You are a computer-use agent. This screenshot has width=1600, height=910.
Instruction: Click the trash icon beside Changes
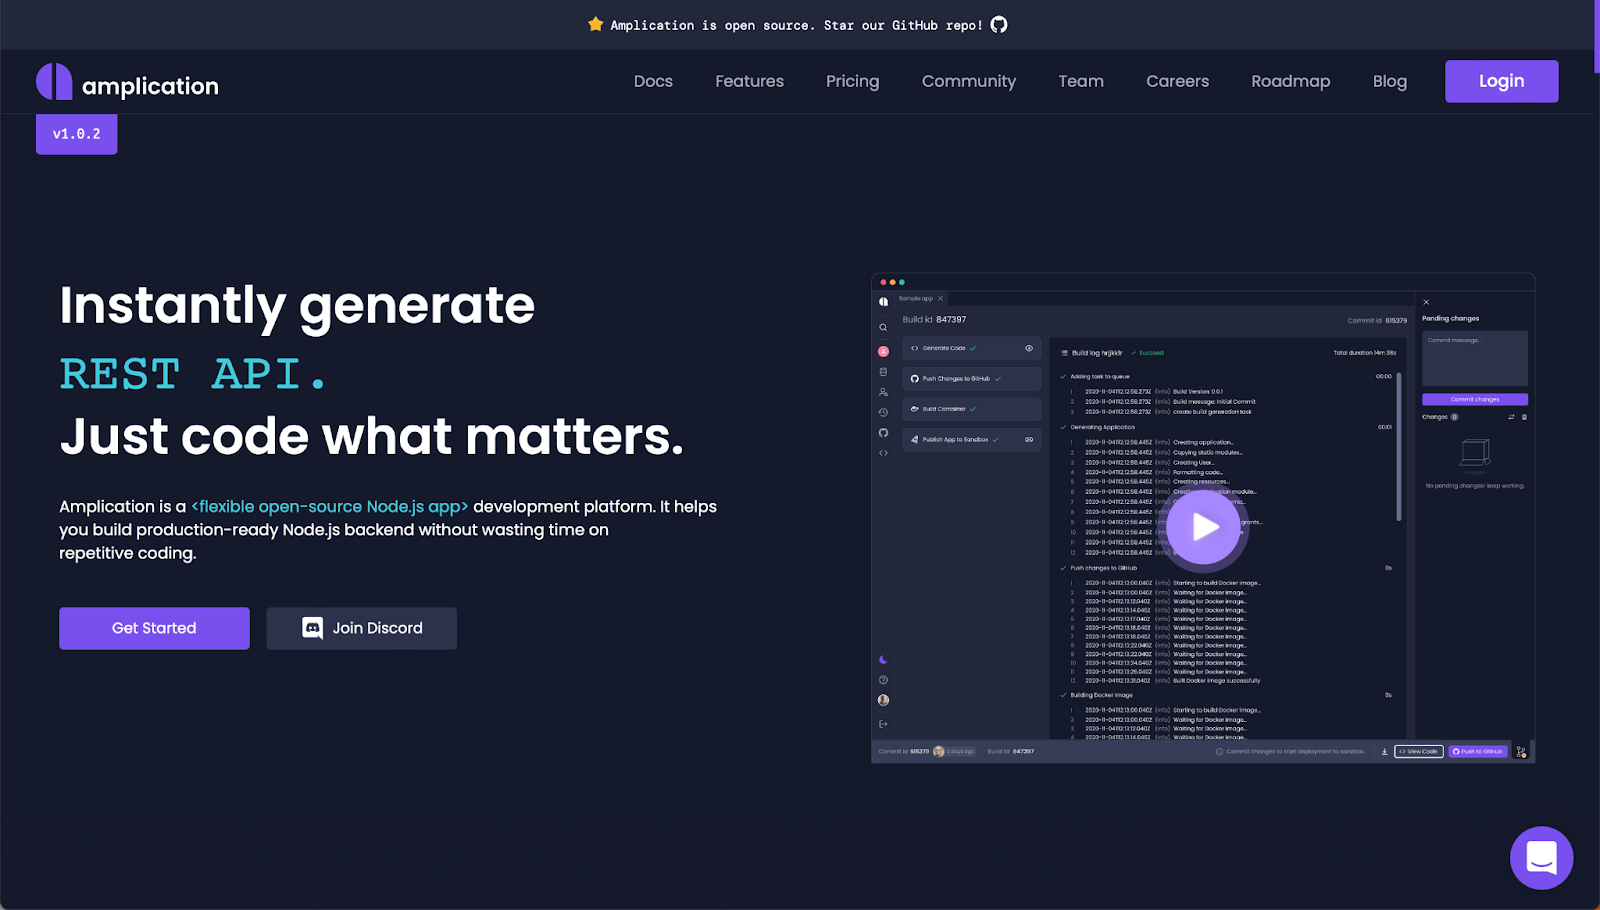(1524, 417)
